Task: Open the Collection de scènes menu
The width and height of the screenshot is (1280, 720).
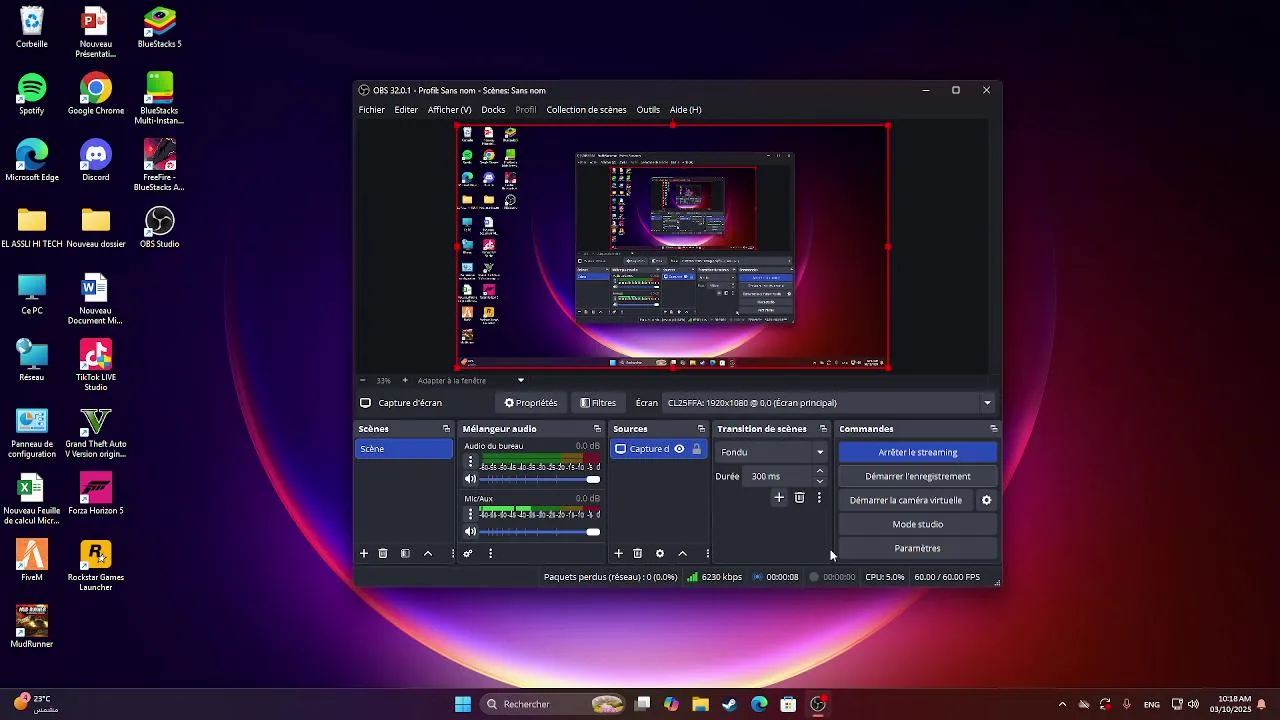Action: pyautogui.click(x=586, y=110)
